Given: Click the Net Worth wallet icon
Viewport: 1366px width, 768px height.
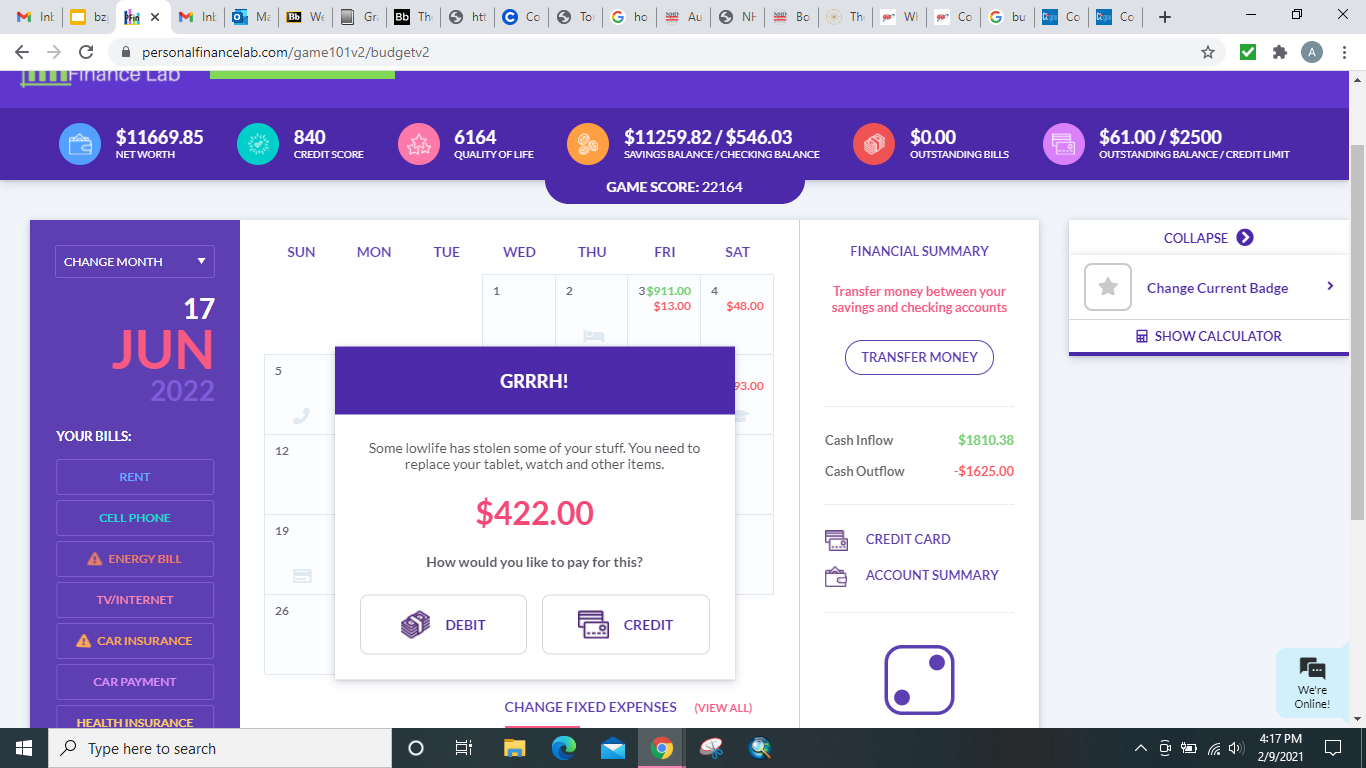Looking at the screenshot, I should pyautogui.click(x=79, y=144).
